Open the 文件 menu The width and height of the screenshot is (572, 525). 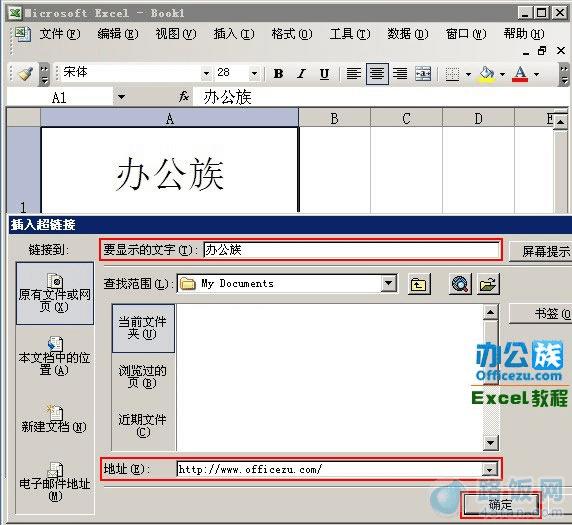click(x=60, y=34)
